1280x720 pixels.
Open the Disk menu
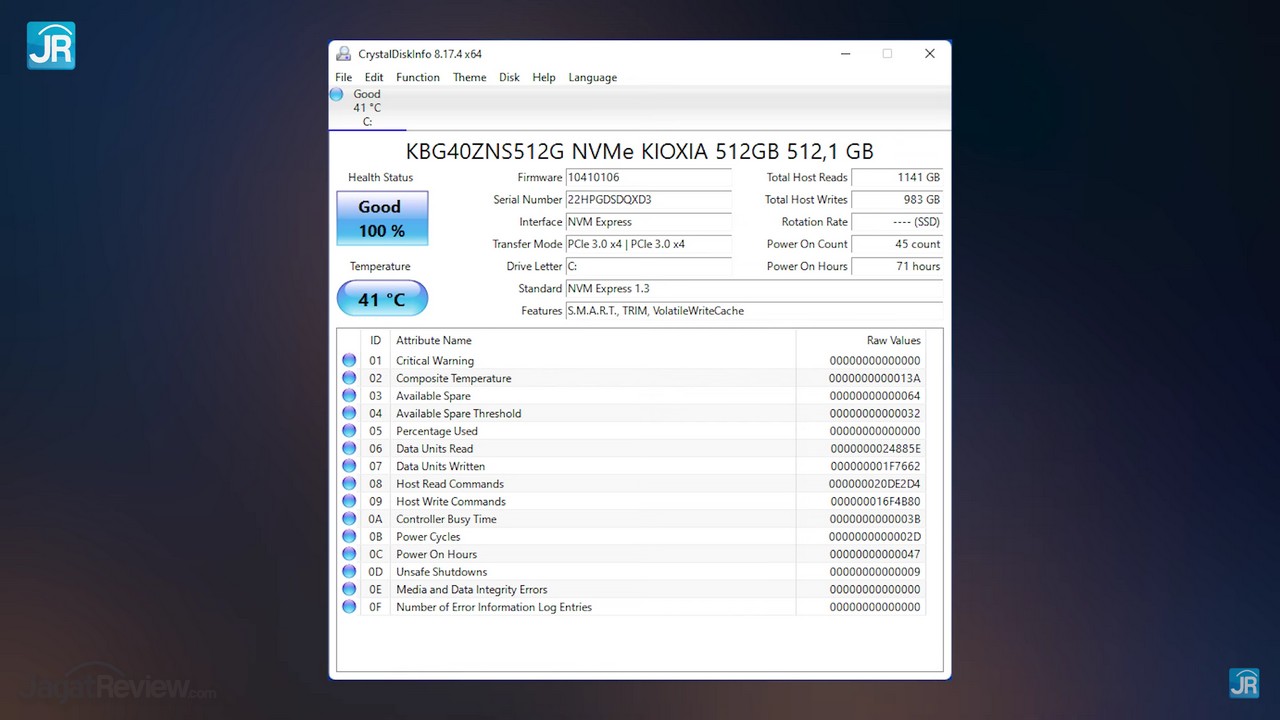pyautogui.click(x=509, y=77)
